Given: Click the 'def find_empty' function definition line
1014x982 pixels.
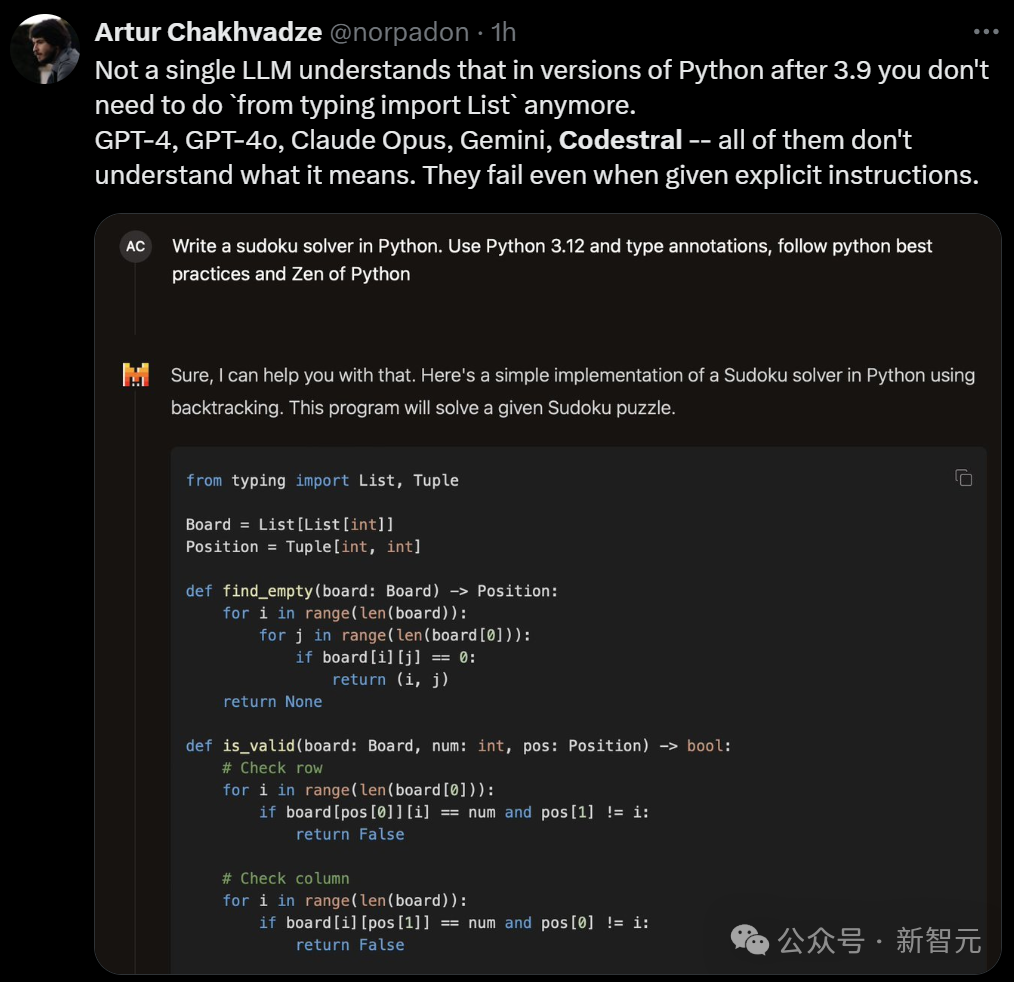Looking at the screenshot, I should point(372,591).
